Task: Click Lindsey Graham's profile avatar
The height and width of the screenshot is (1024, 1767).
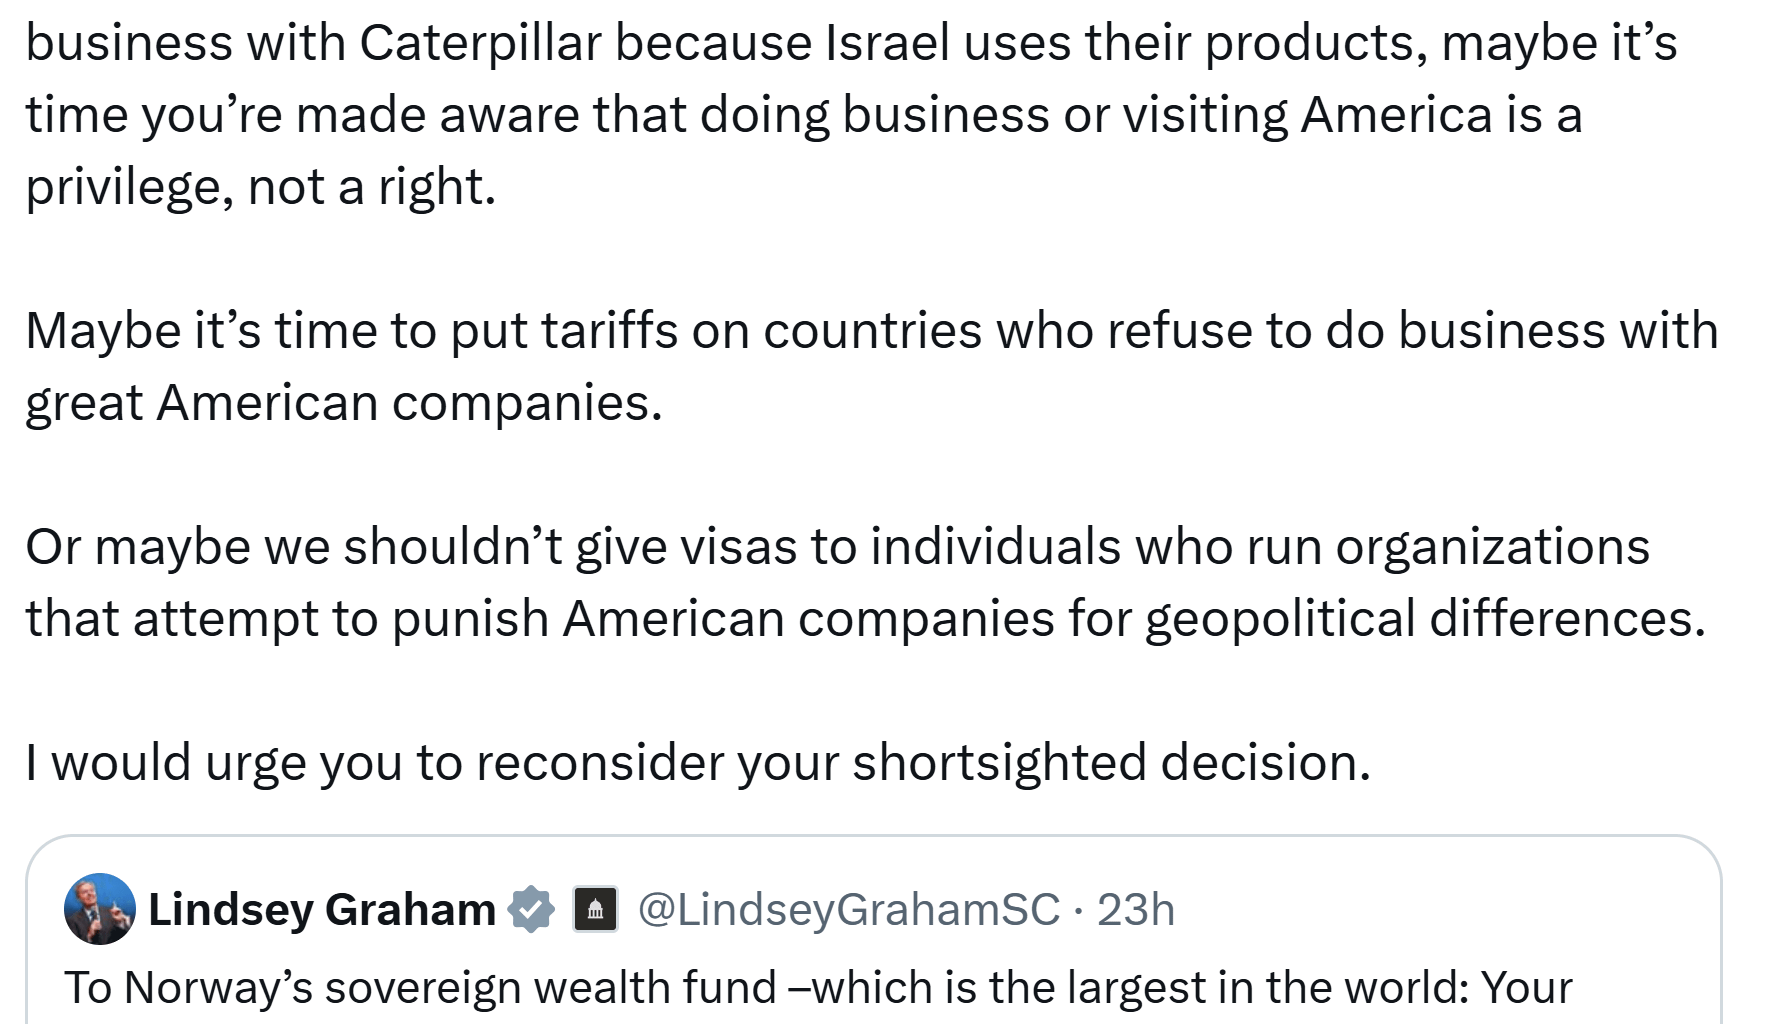Action: coord(99,909)
